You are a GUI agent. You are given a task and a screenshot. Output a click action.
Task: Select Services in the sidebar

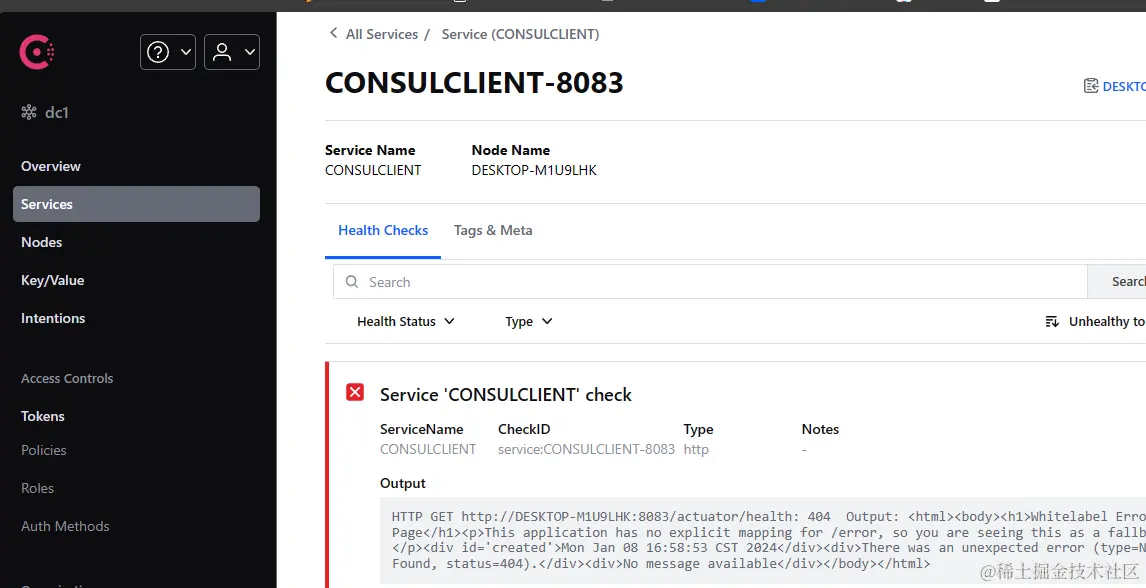136,205
